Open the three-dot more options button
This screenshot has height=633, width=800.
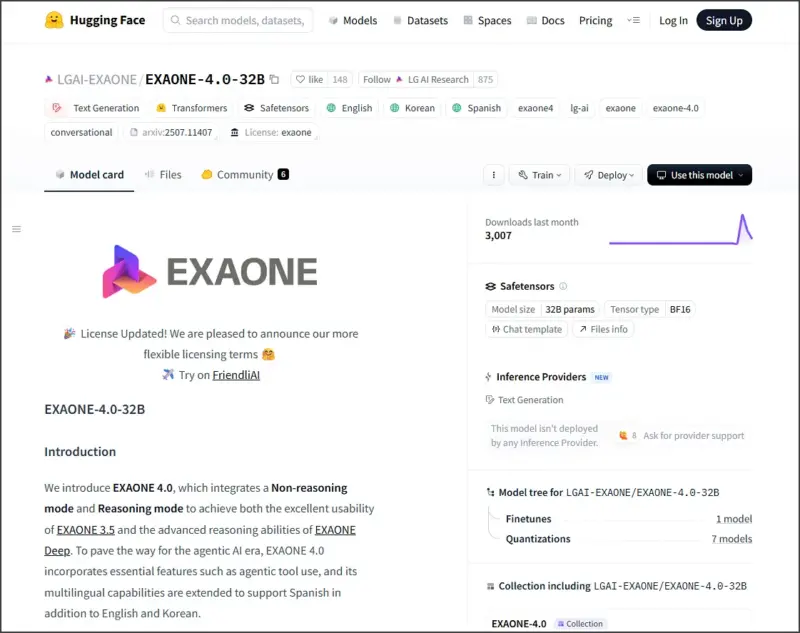click(x=493, y=175)
